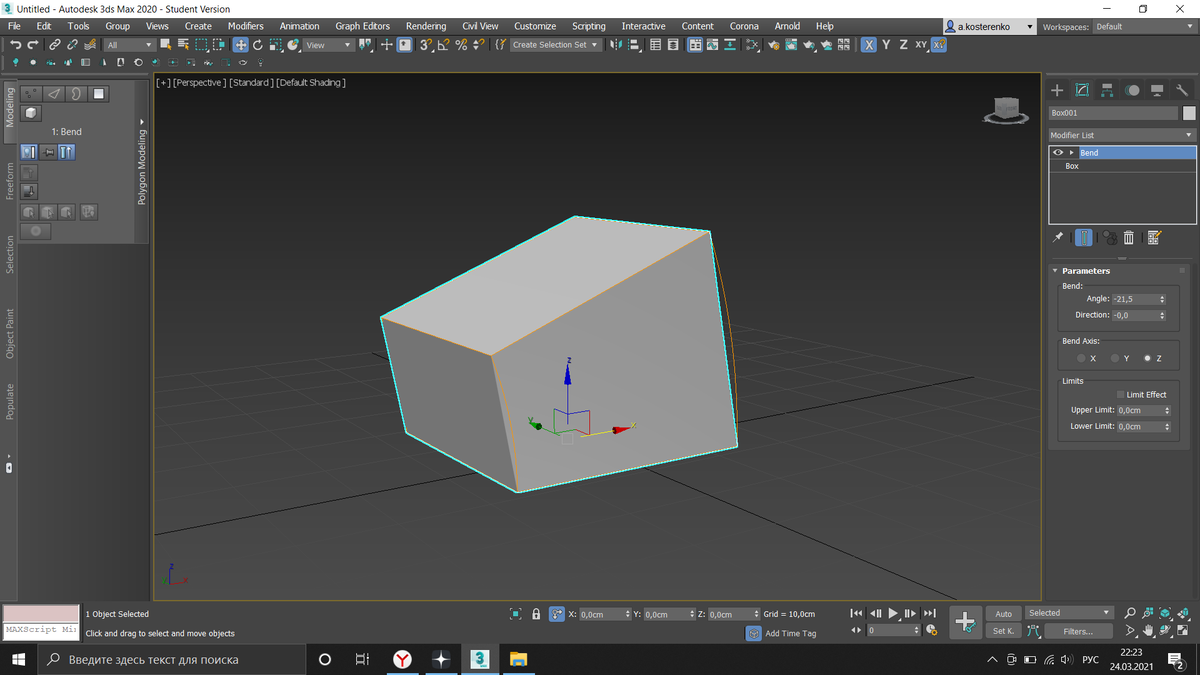1200x675 pixels.
Task: Open the Arnold menu
Action: 787,26
